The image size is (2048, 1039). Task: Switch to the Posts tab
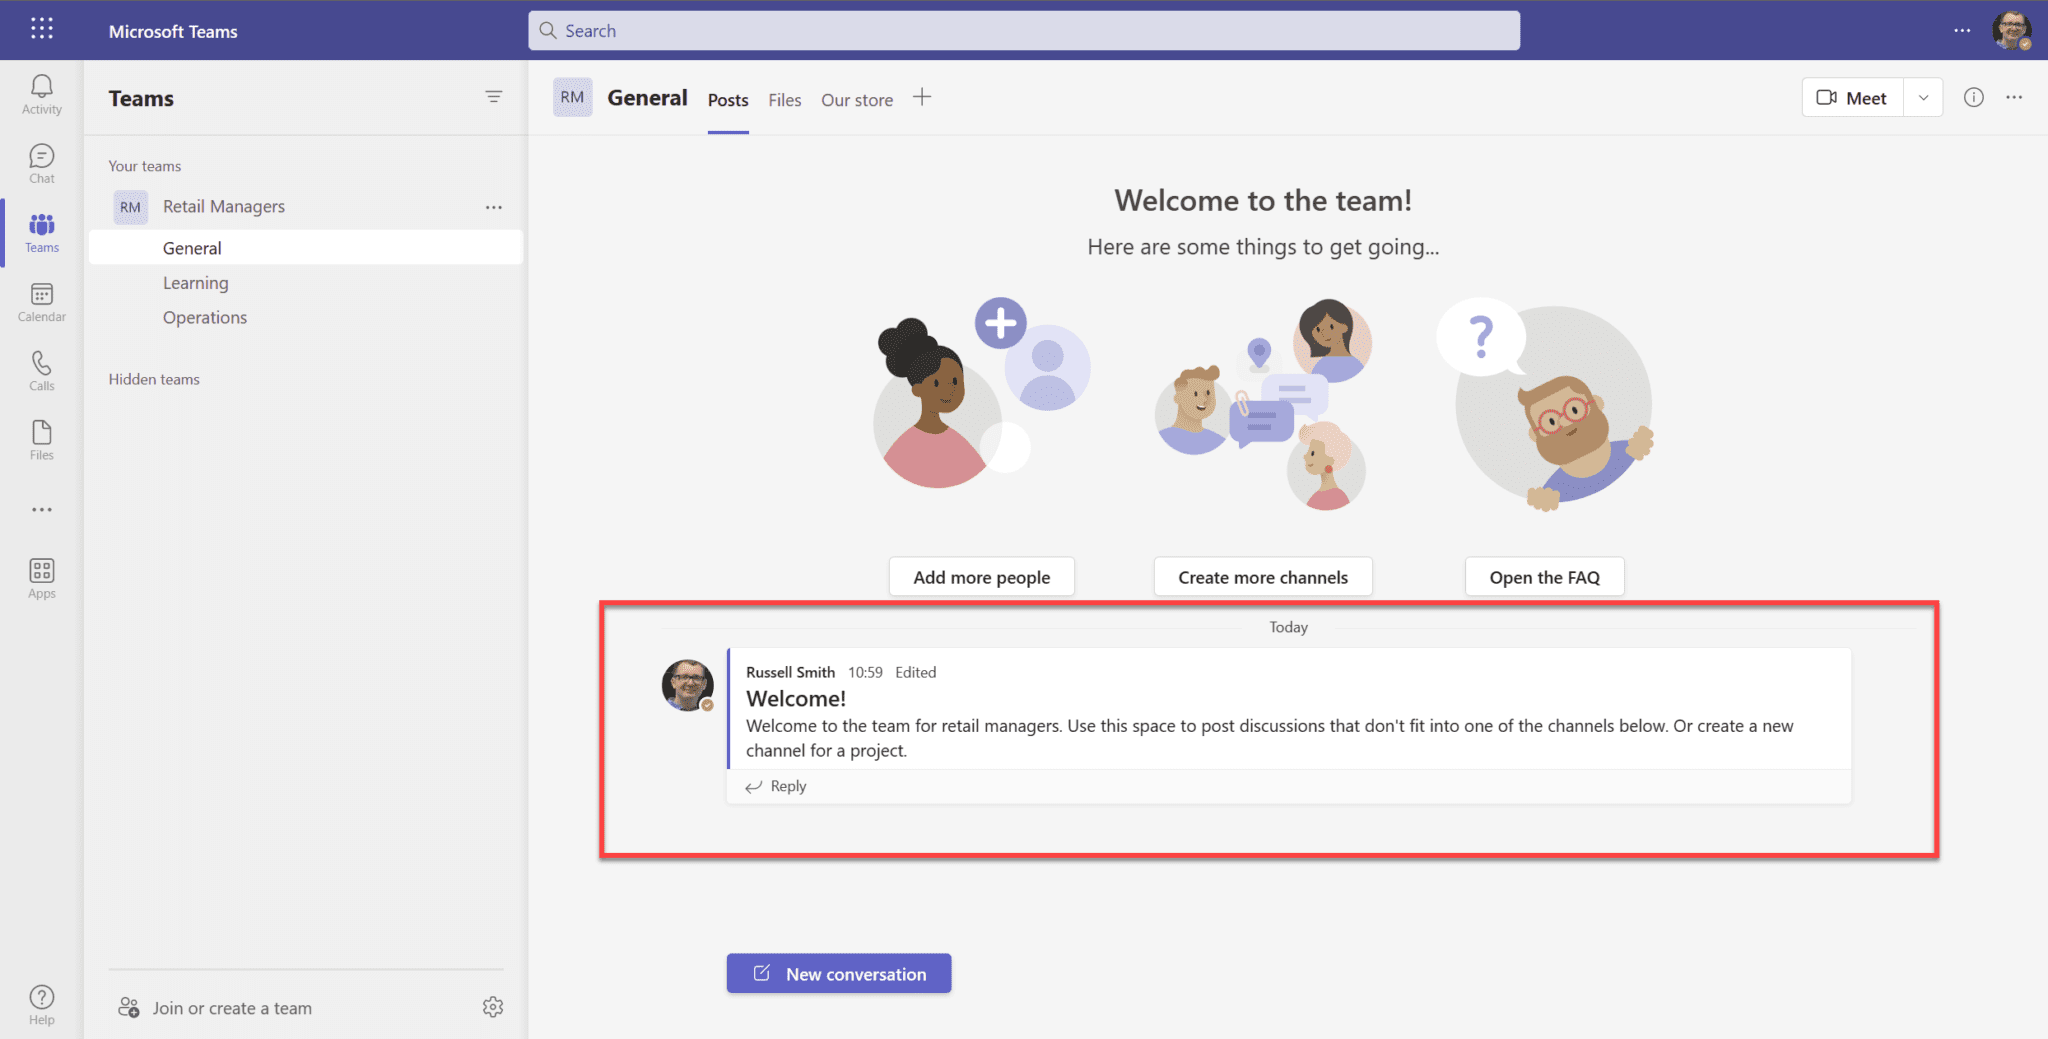coord(728,100)
